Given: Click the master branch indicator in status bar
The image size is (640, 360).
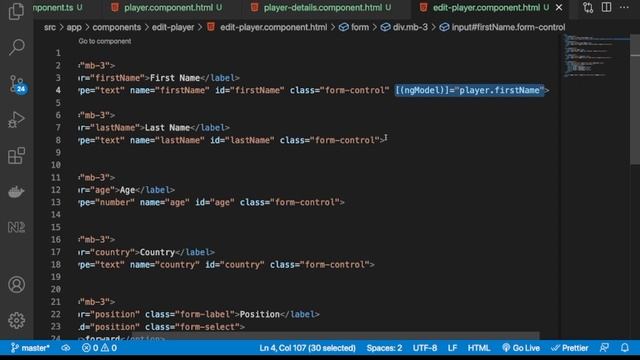Looking at the screenshot, I should coord(30,348).
